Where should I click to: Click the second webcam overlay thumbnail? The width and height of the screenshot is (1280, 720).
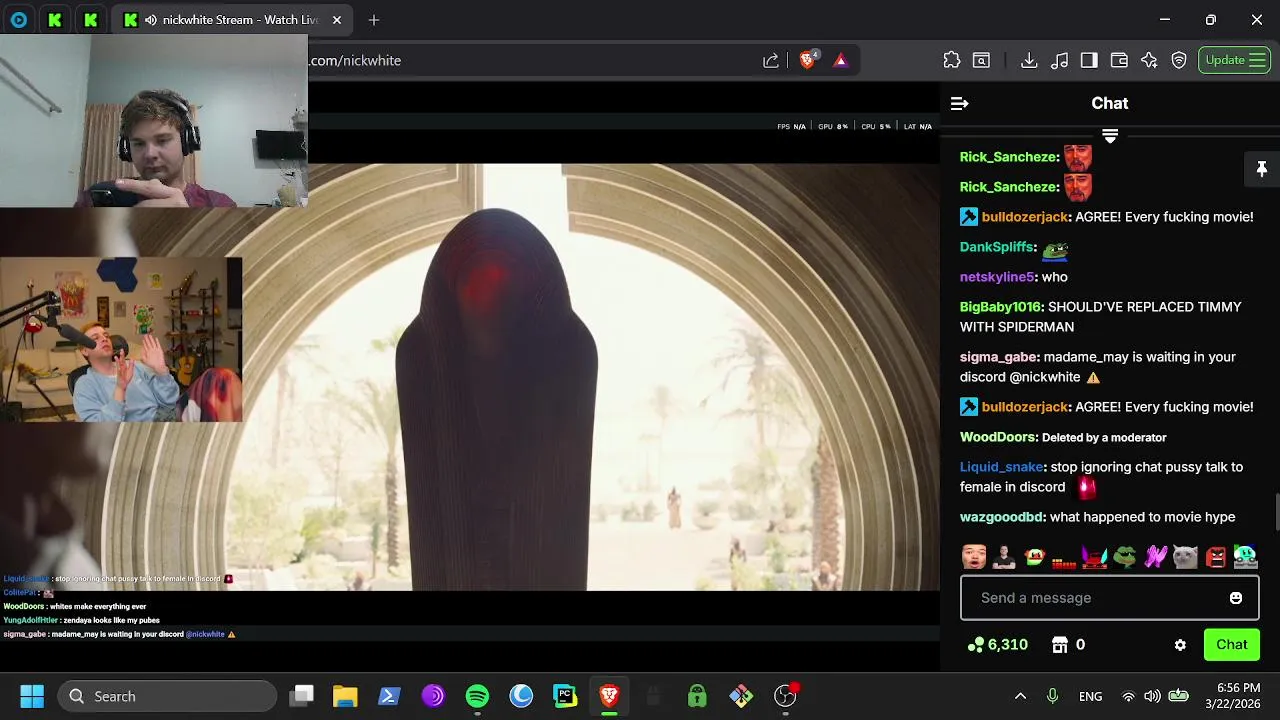coord(121,340)
